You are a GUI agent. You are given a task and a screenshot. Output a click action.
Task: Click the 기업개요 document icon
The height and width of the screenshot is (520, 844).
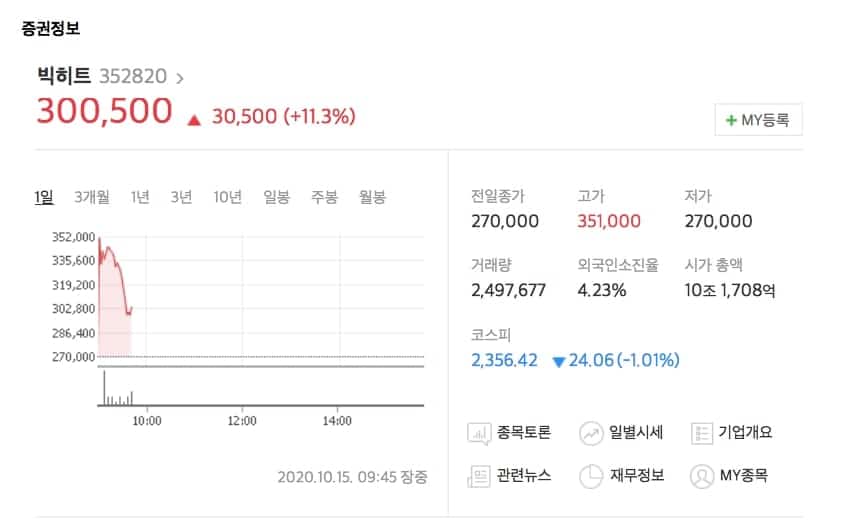tap(702, 433)
